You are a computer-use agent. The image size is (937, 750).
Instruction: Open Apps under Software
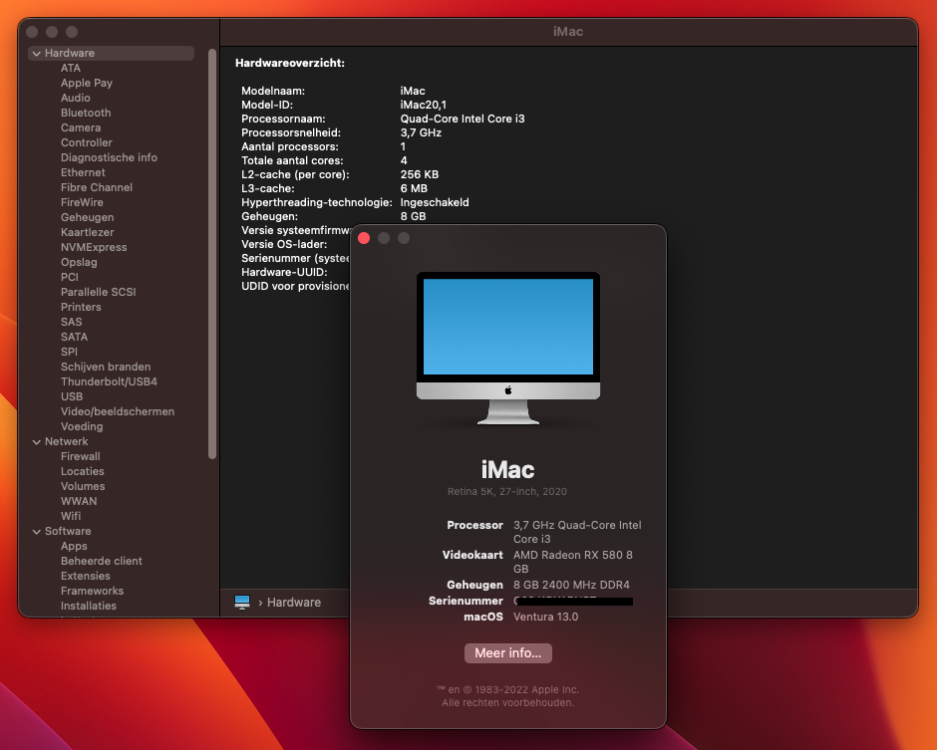74,546
